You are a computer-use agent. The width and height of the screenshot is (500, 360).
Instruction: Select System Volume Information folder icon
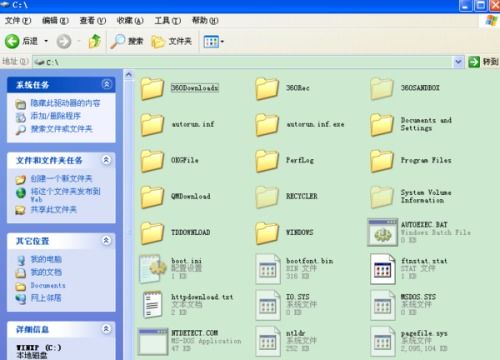coord(382,197)
